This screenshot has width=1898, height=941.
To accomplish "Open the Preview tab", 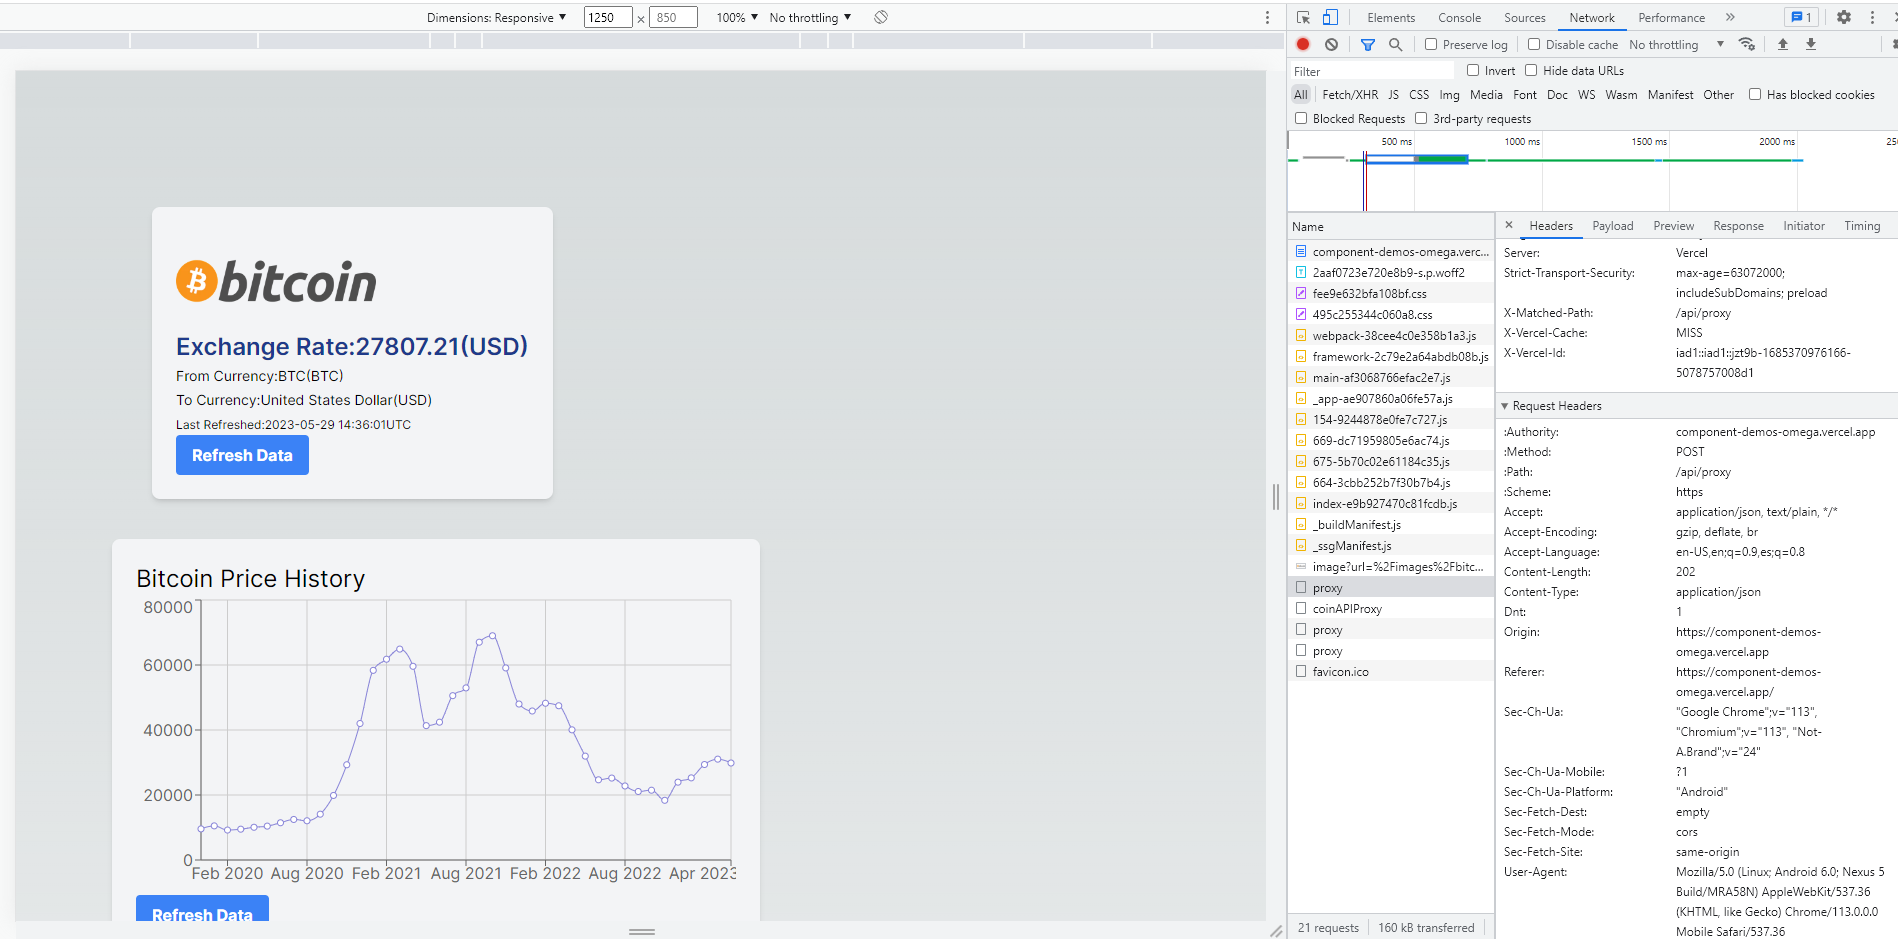I will coord(1673,226).
